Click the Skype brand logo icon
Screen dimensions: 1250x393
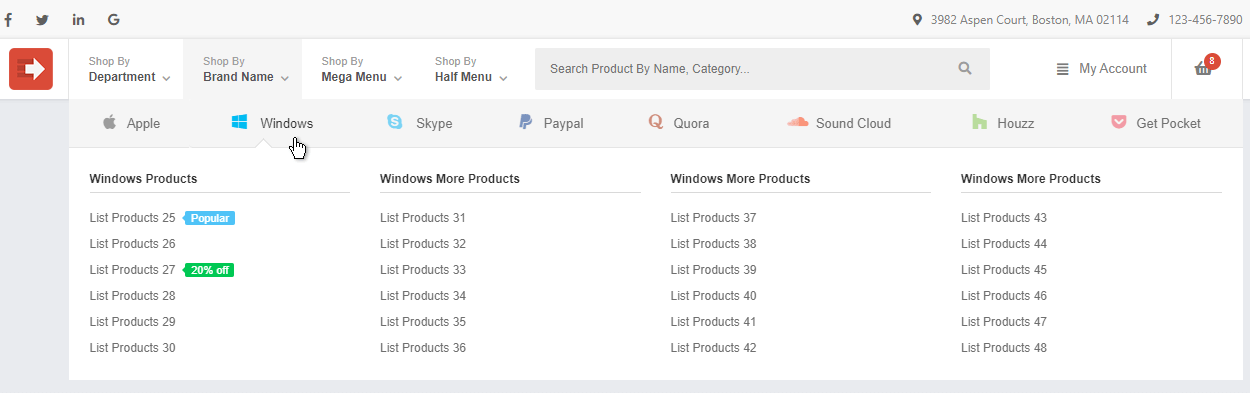pyautogui.click(x=395, y=123)
